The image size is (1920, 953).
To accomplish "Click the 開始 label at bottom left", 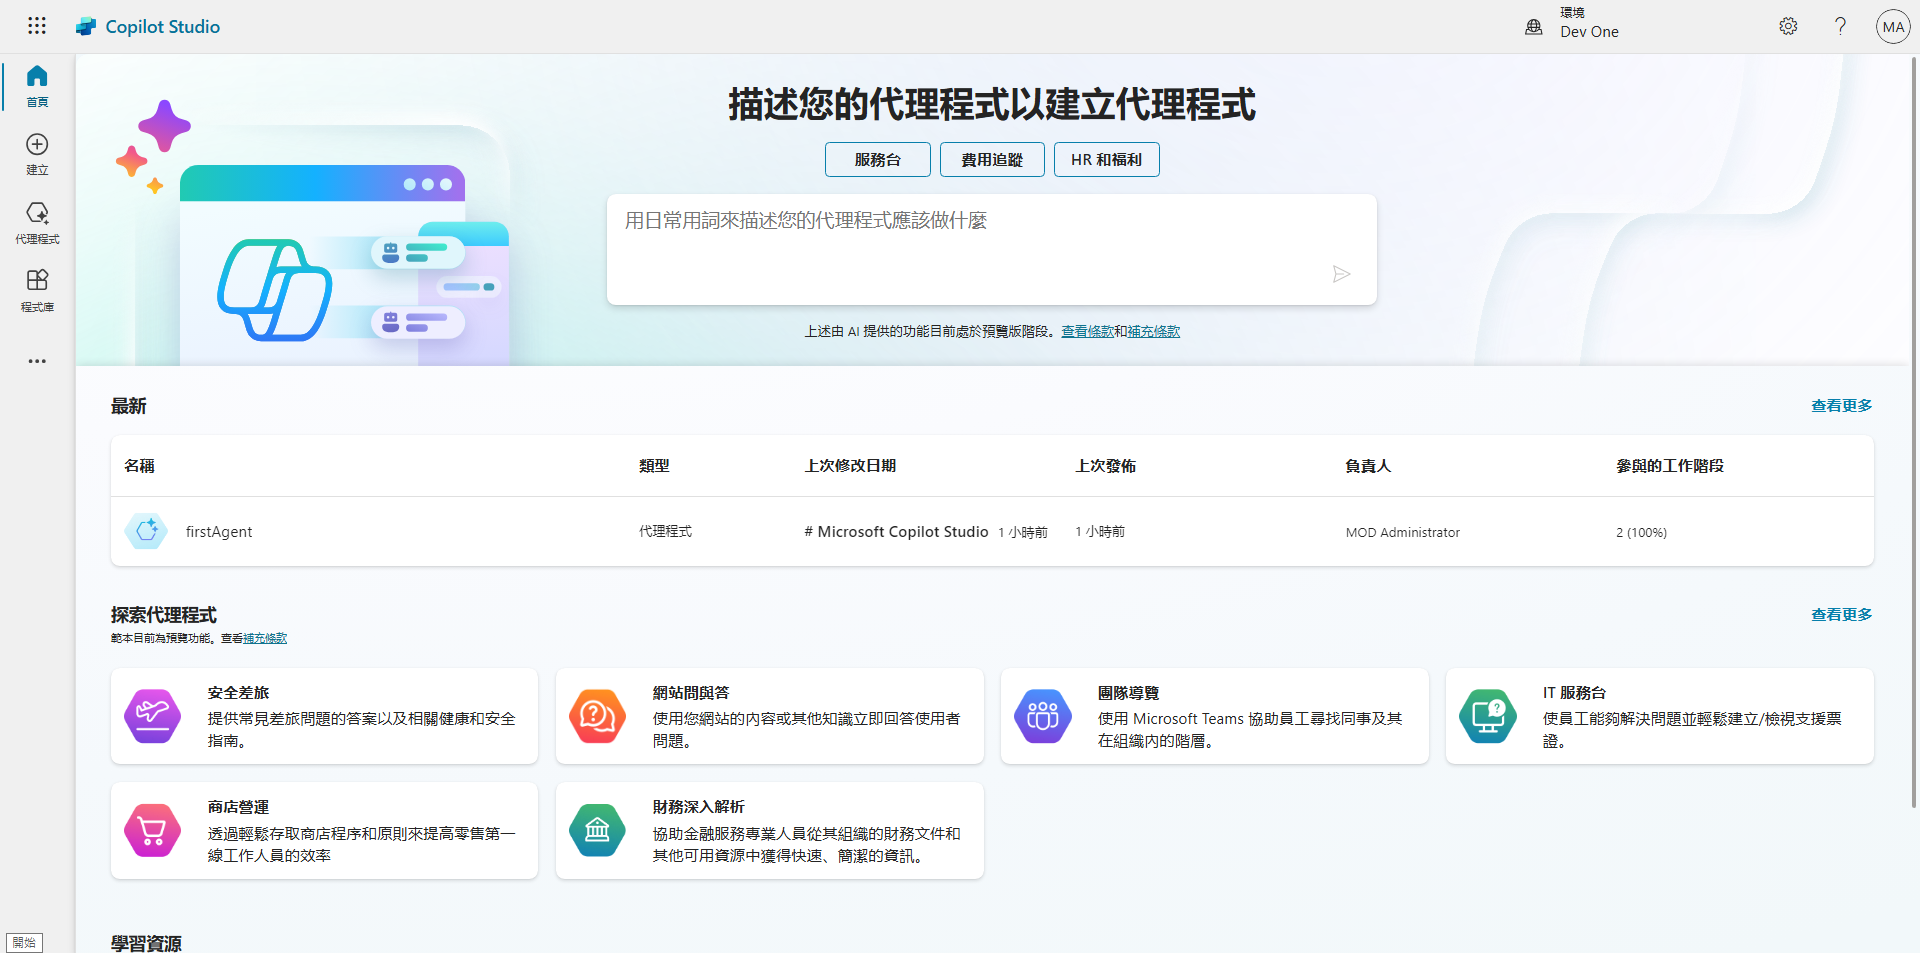I will pyautogui.click(x=24, y=942).
